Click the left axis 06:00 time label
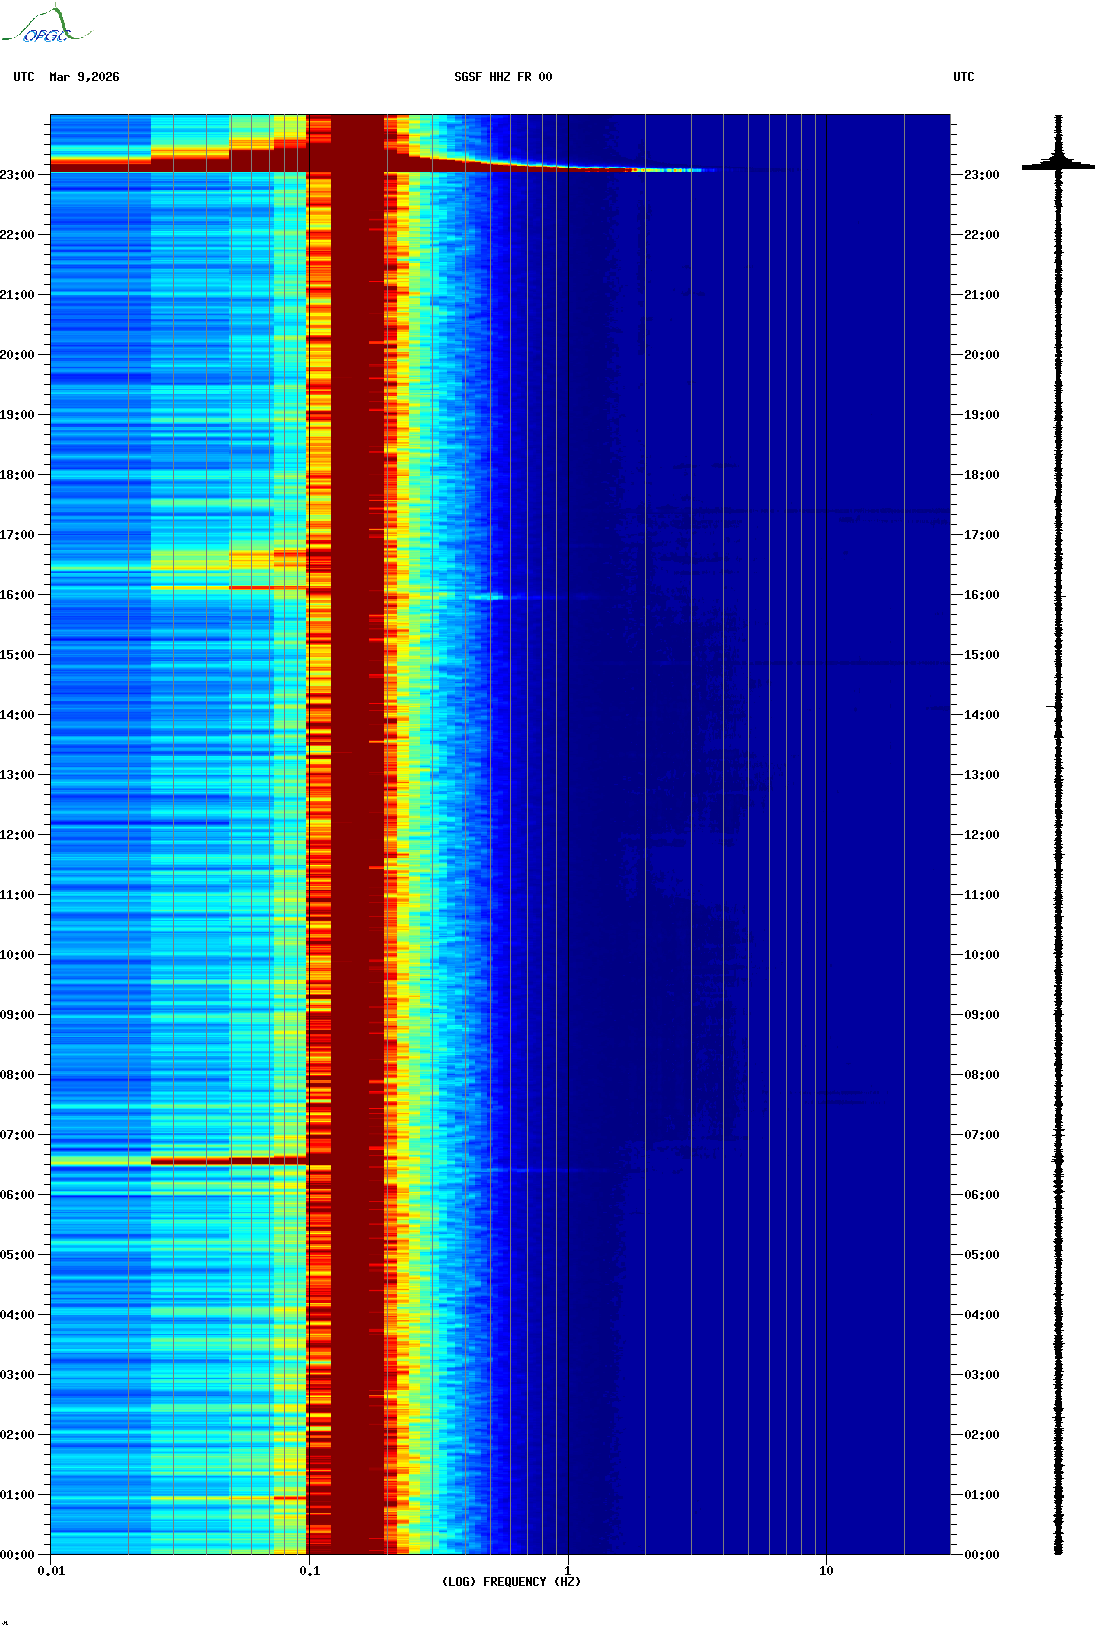Viewport: 1102px width, 1634px height. pyautogui.click(x=17, y=1195)
